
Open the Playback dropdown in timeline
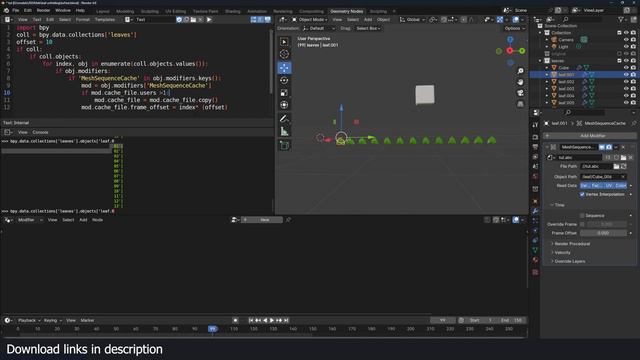(29, 320)
